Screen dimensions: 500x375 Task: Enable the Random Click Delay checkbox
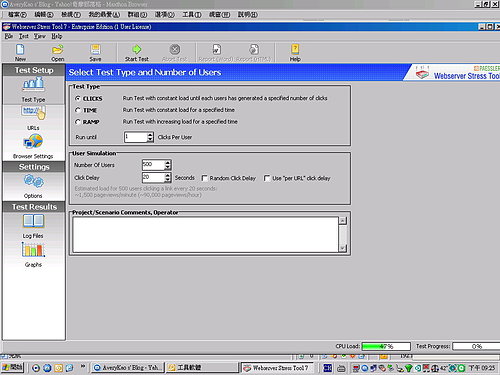205,178
